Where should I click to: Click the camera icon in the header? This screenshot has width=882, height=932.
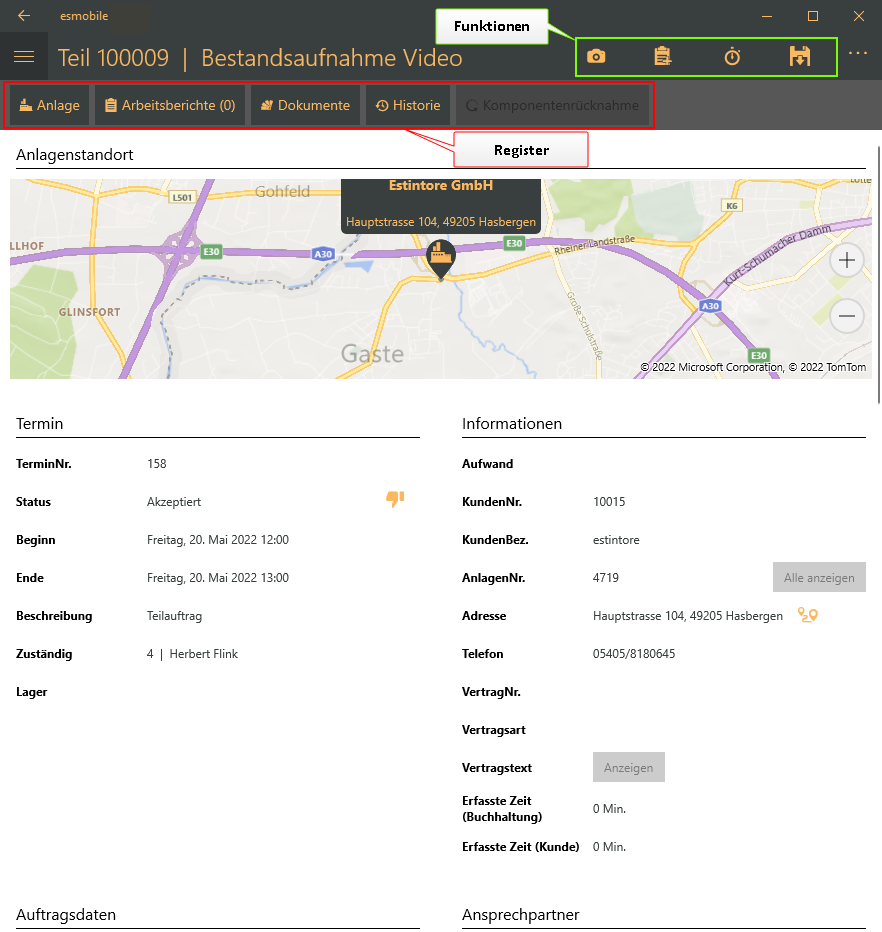(596, 57)
